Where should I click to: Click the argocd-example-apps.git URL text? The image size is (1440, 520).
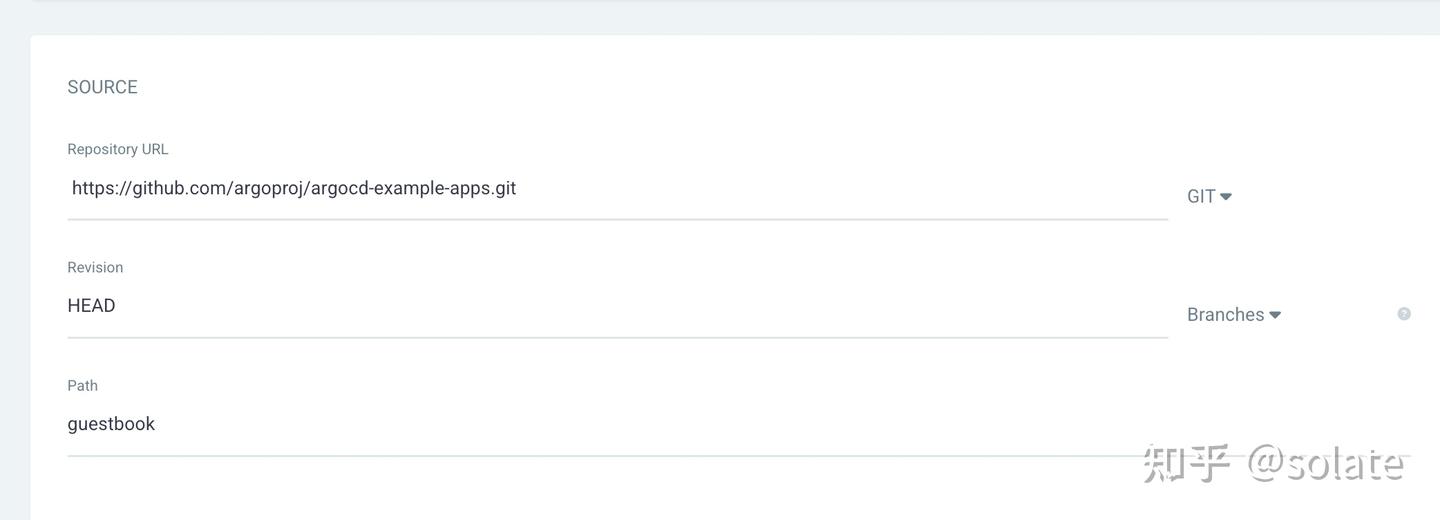(x=413, y=188)
